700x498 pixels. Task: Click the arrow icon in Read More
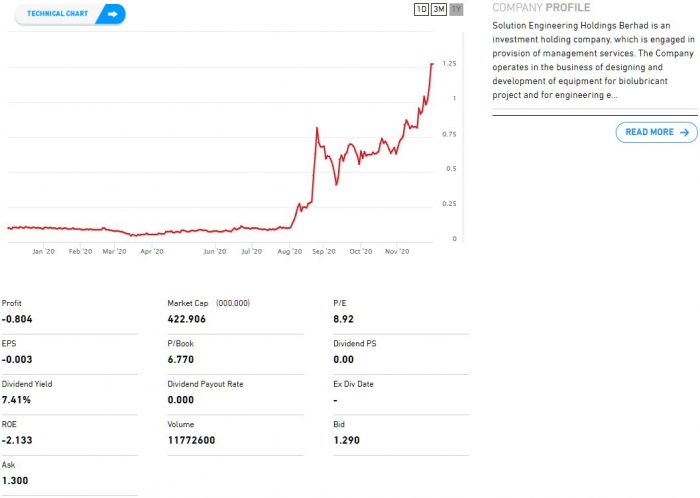pyautogui.click(x=684, y=132)
